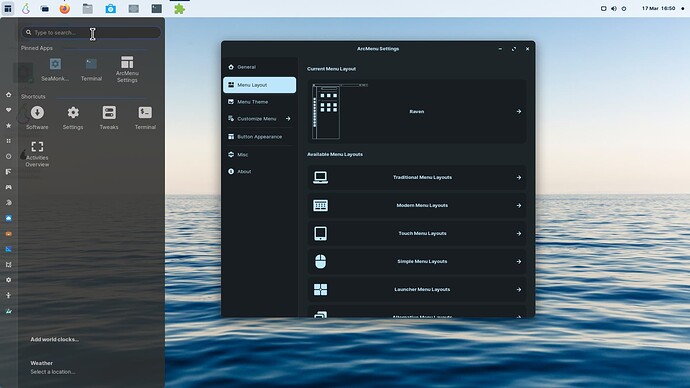Screen dimensions: 690x388
Task: Expand Traditional Menu Layouts row
Action: 417,177
